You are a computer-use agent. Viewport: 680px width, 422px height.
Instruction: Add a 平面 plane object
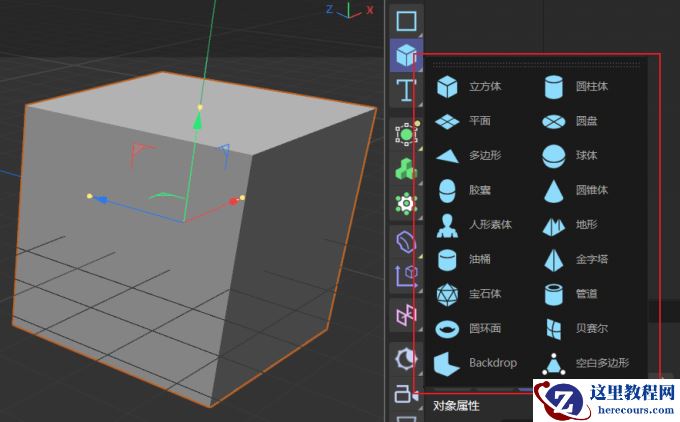click(463, 121)
